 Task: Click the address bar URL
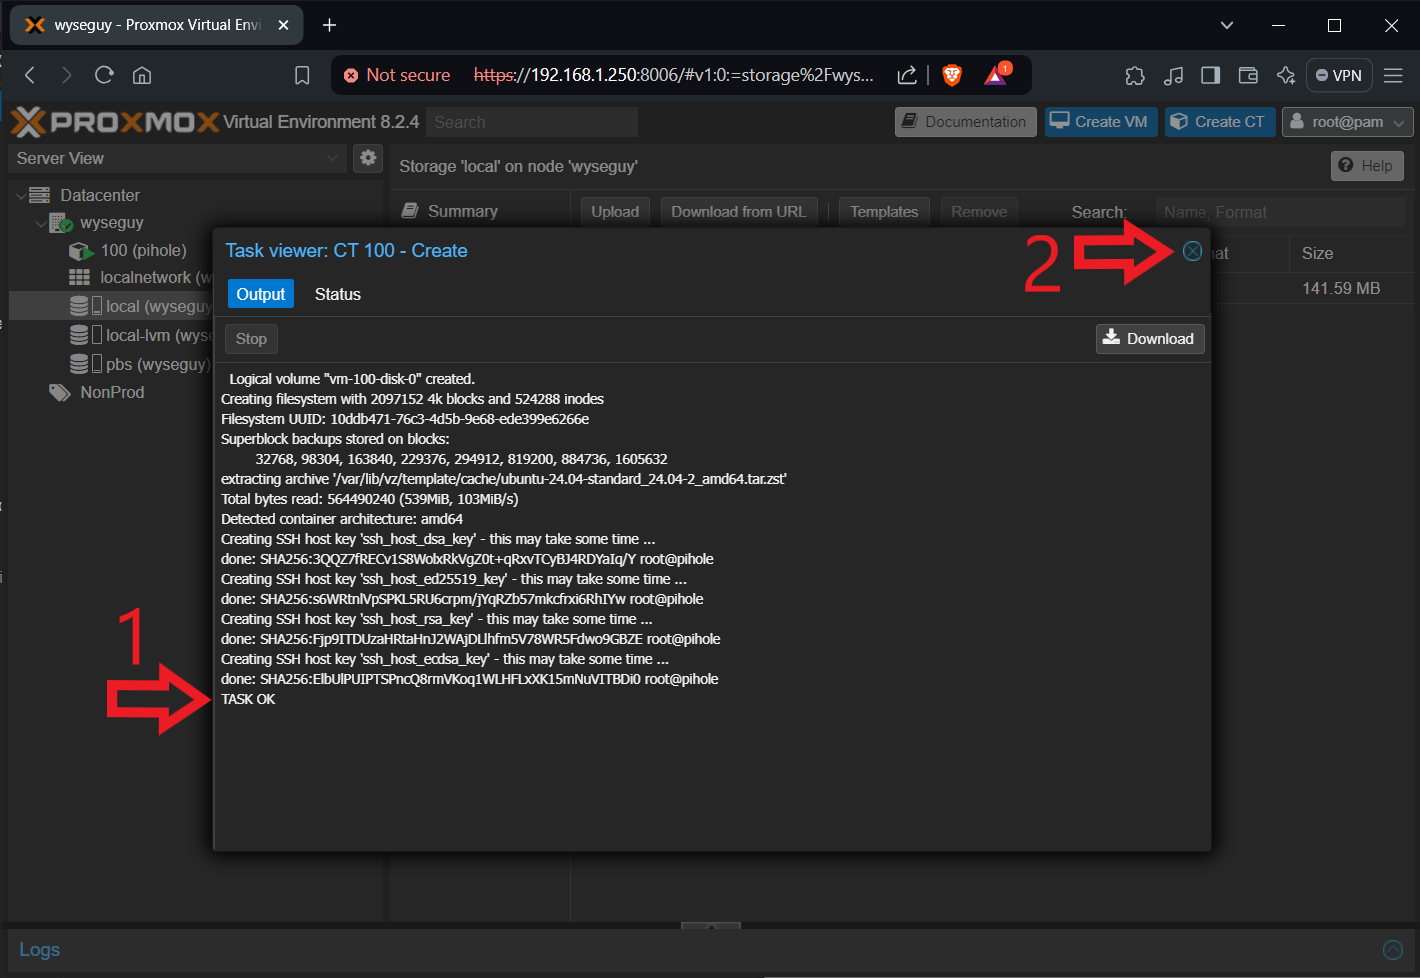click(673, 75)
